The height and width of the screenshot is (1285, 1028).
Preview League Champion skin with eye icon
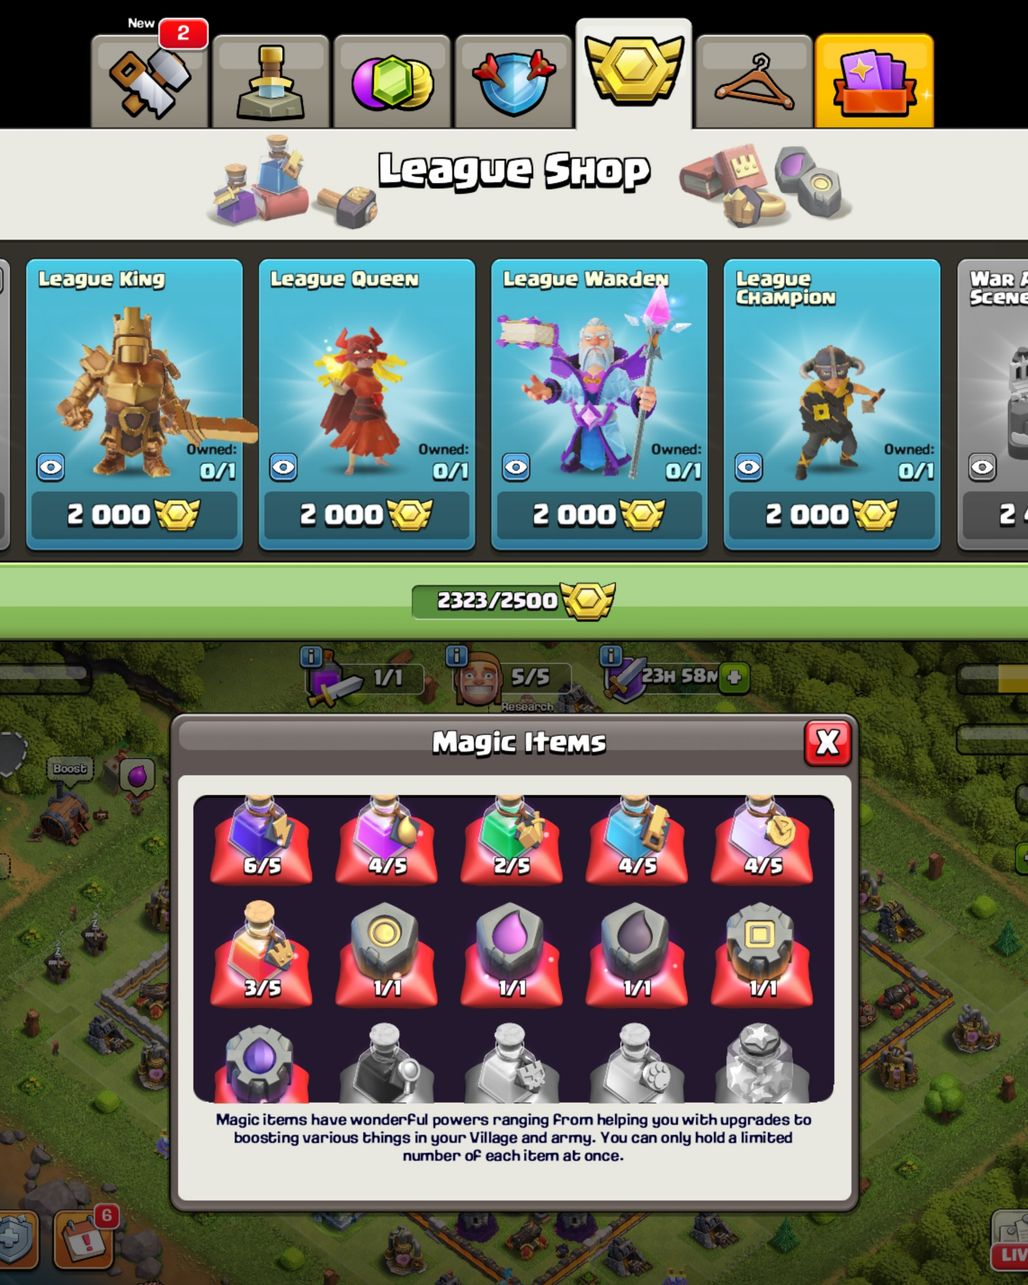[748, 466]
